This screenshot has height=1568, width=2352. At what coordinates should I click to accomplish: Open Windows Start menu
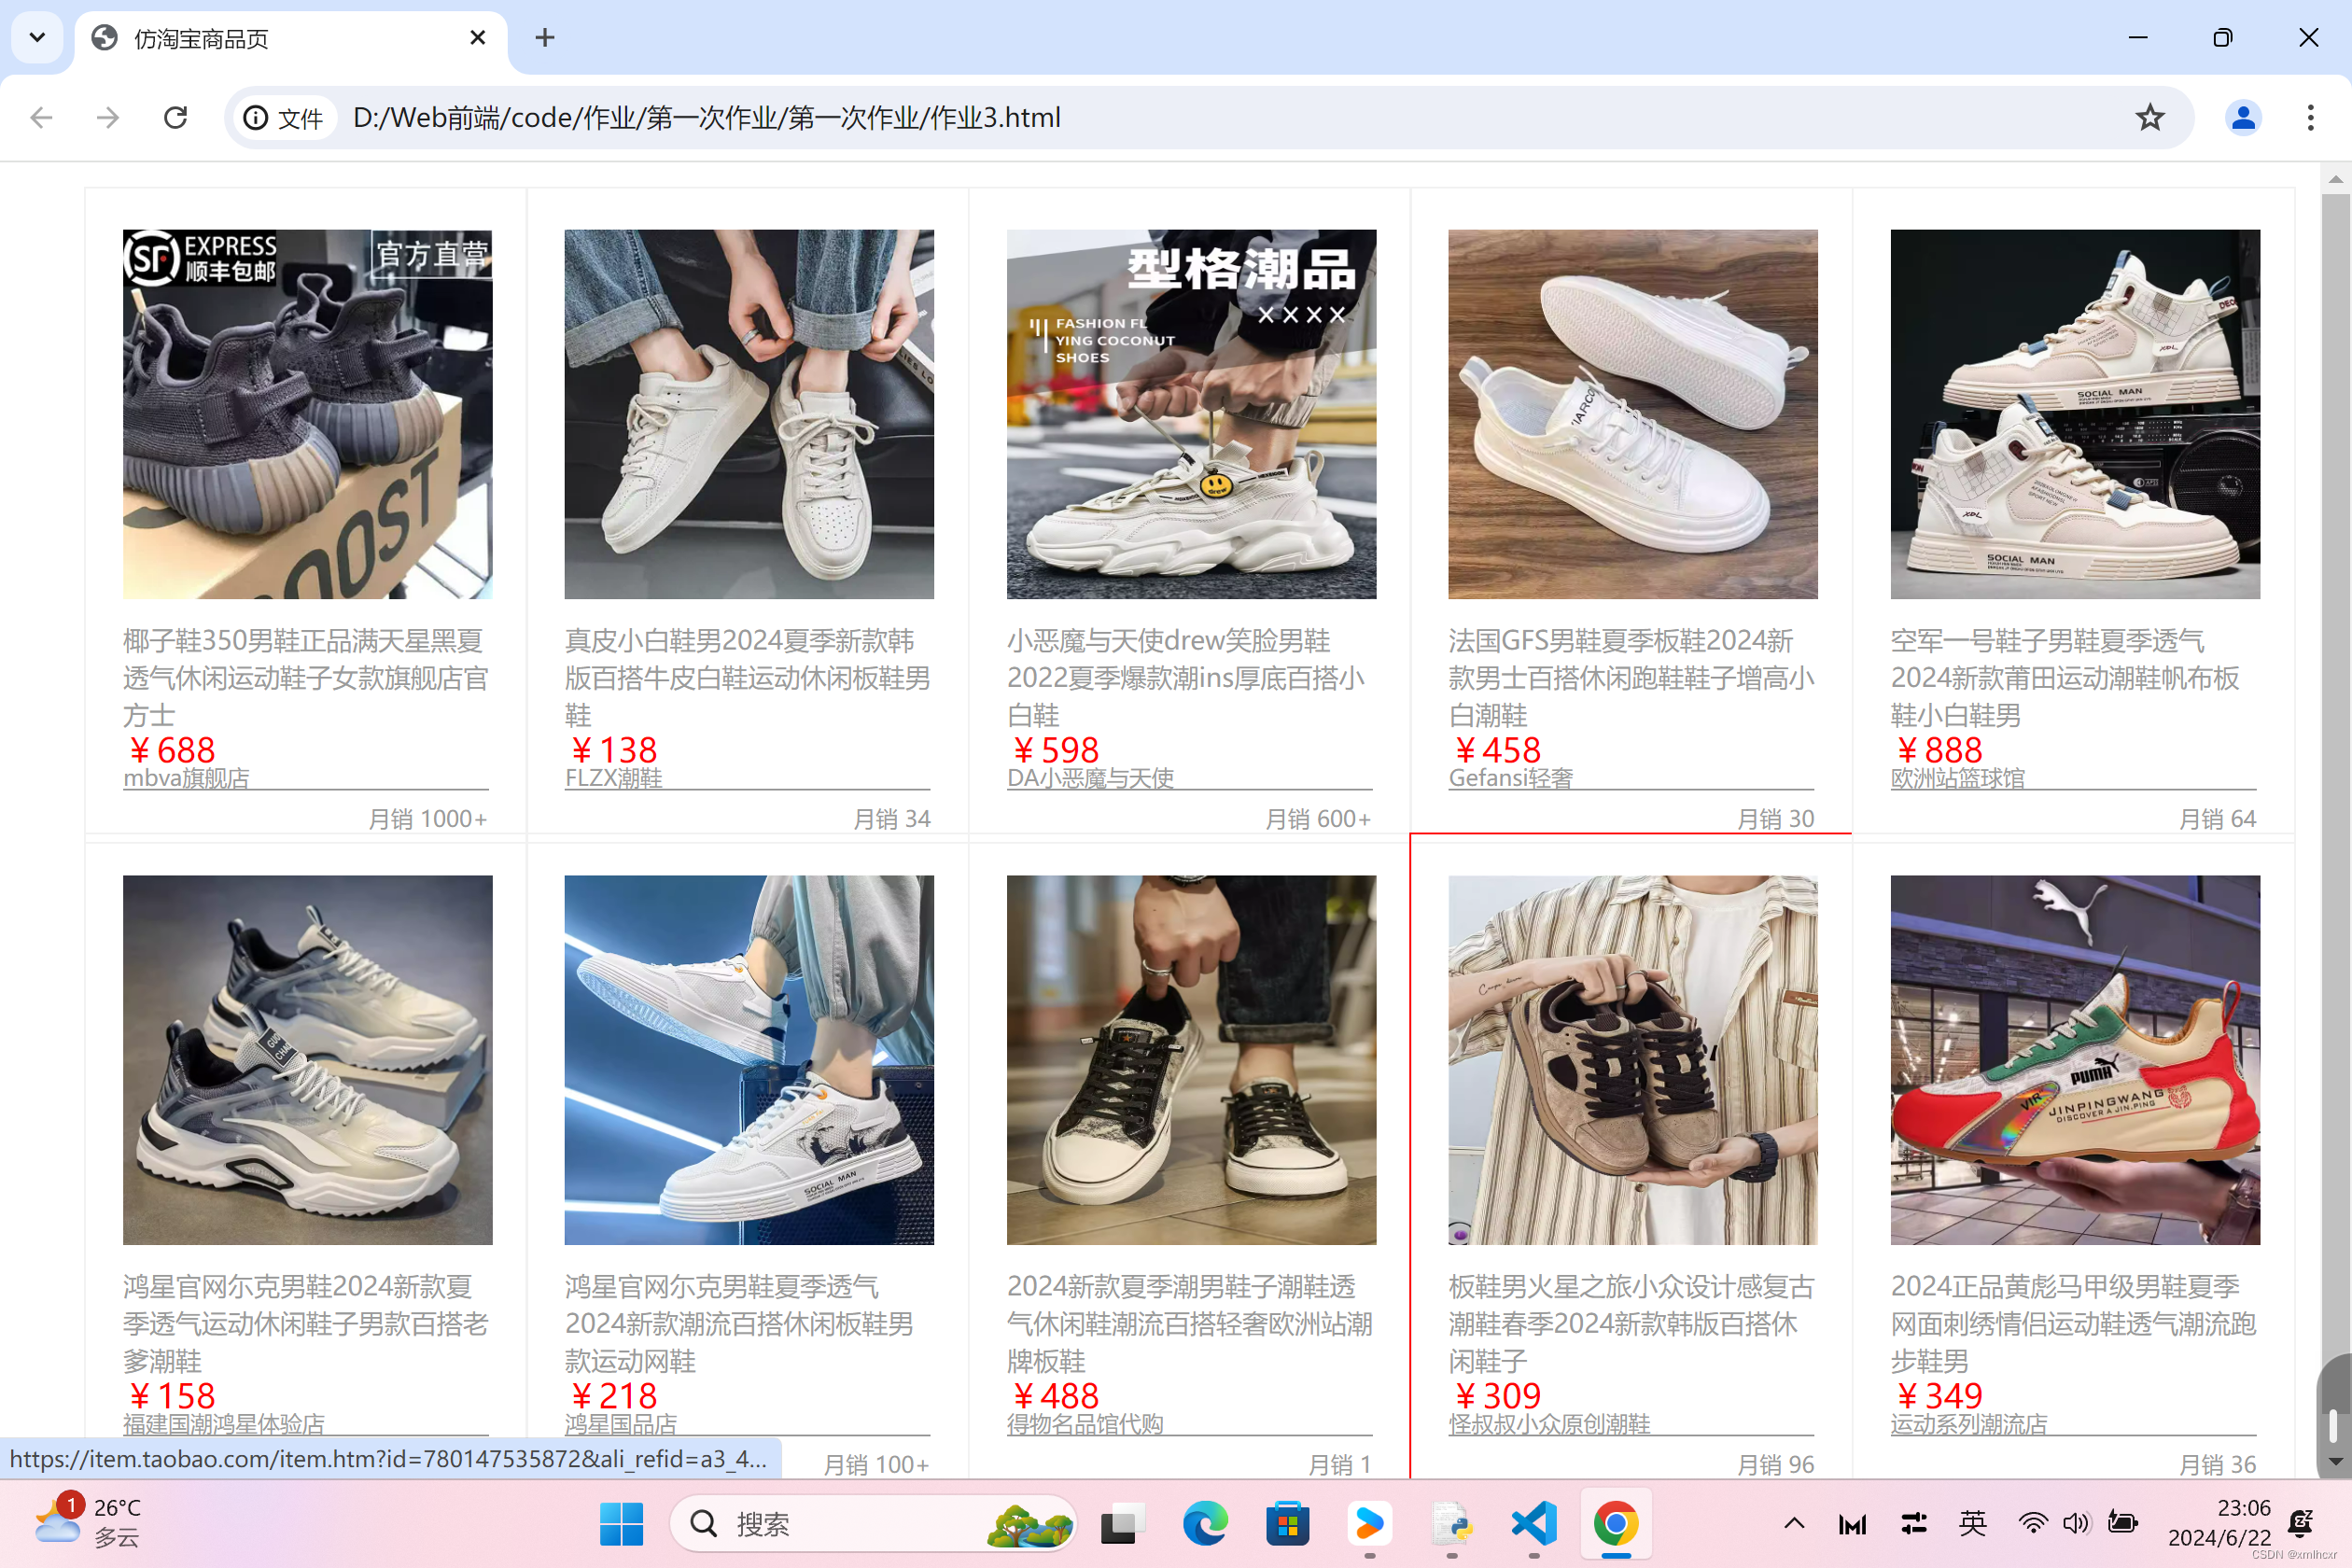pos(621,1524)
